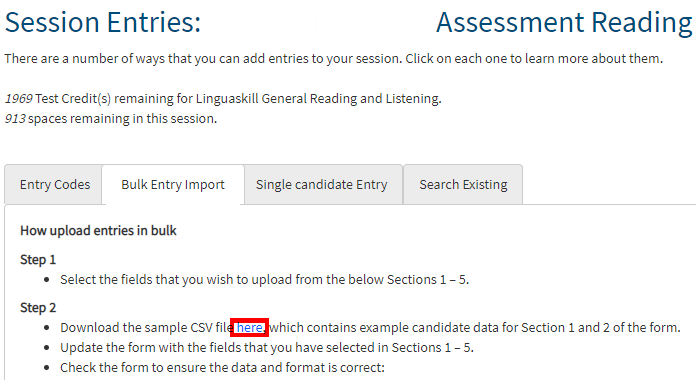Image resolution: width=696 pixels, height=380 pixels.
Task: Click the 'How upload entries in bulk' heading
Action: pyautogui.click(x=98, y=231)
